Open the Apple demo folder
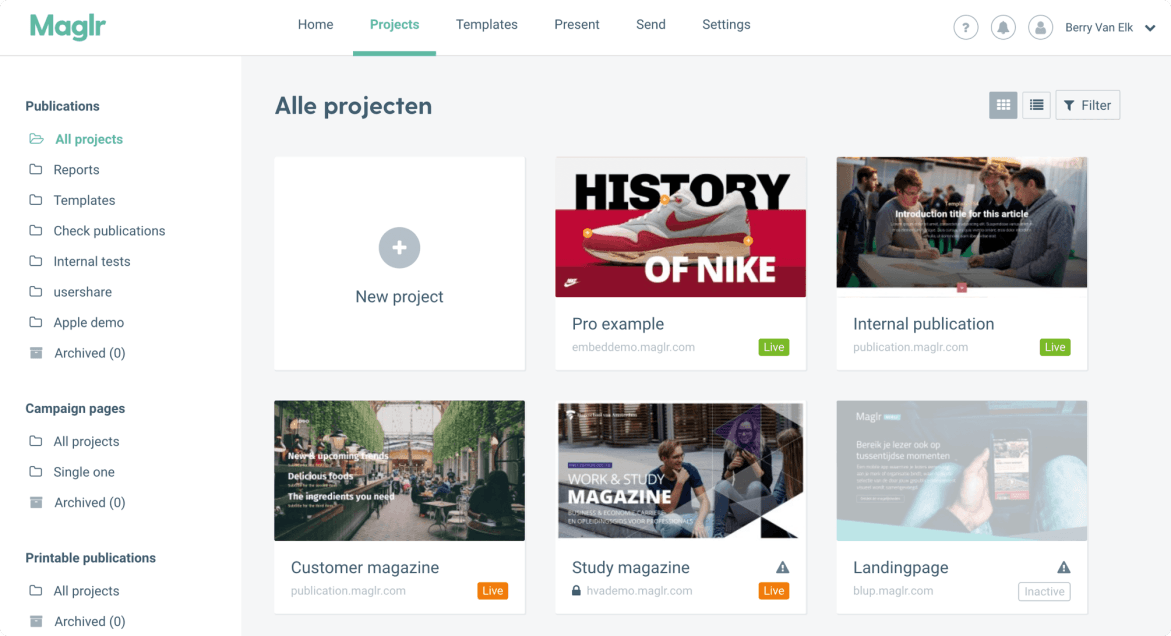The image size is (1171, 636). [89, 322]
